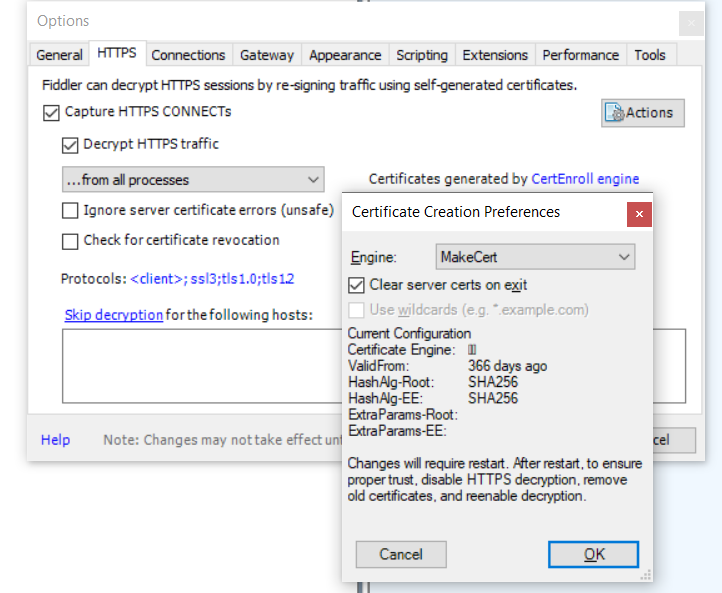Click the Actions button with gear icon
The width and height of the screenshot is (722, 593).
click(x=643, y=113)
